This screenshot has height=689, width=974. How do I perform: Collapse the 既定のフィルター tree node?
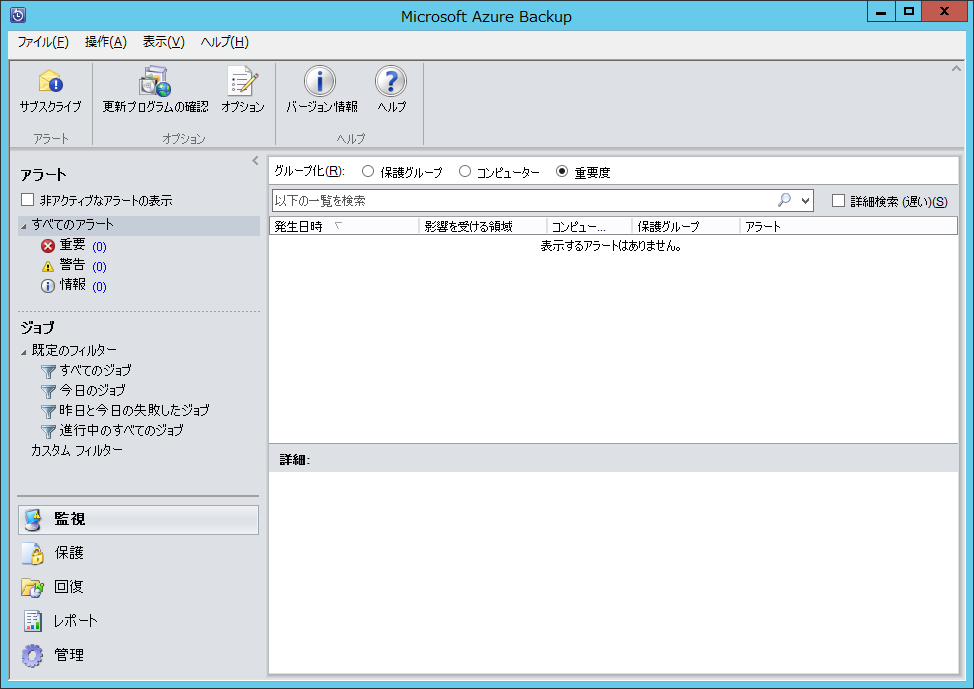[x=24, y=352]
